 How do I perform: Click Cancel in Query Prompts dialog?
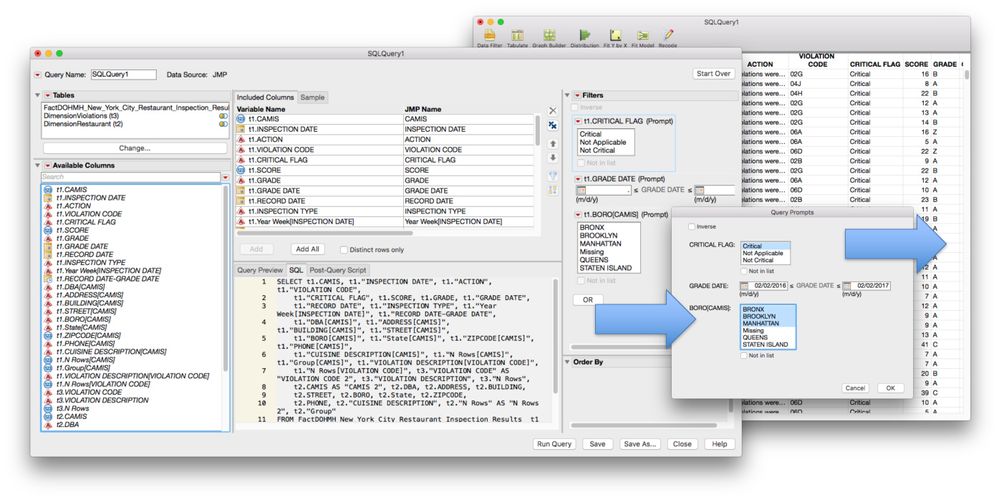[x=855, y=388]
